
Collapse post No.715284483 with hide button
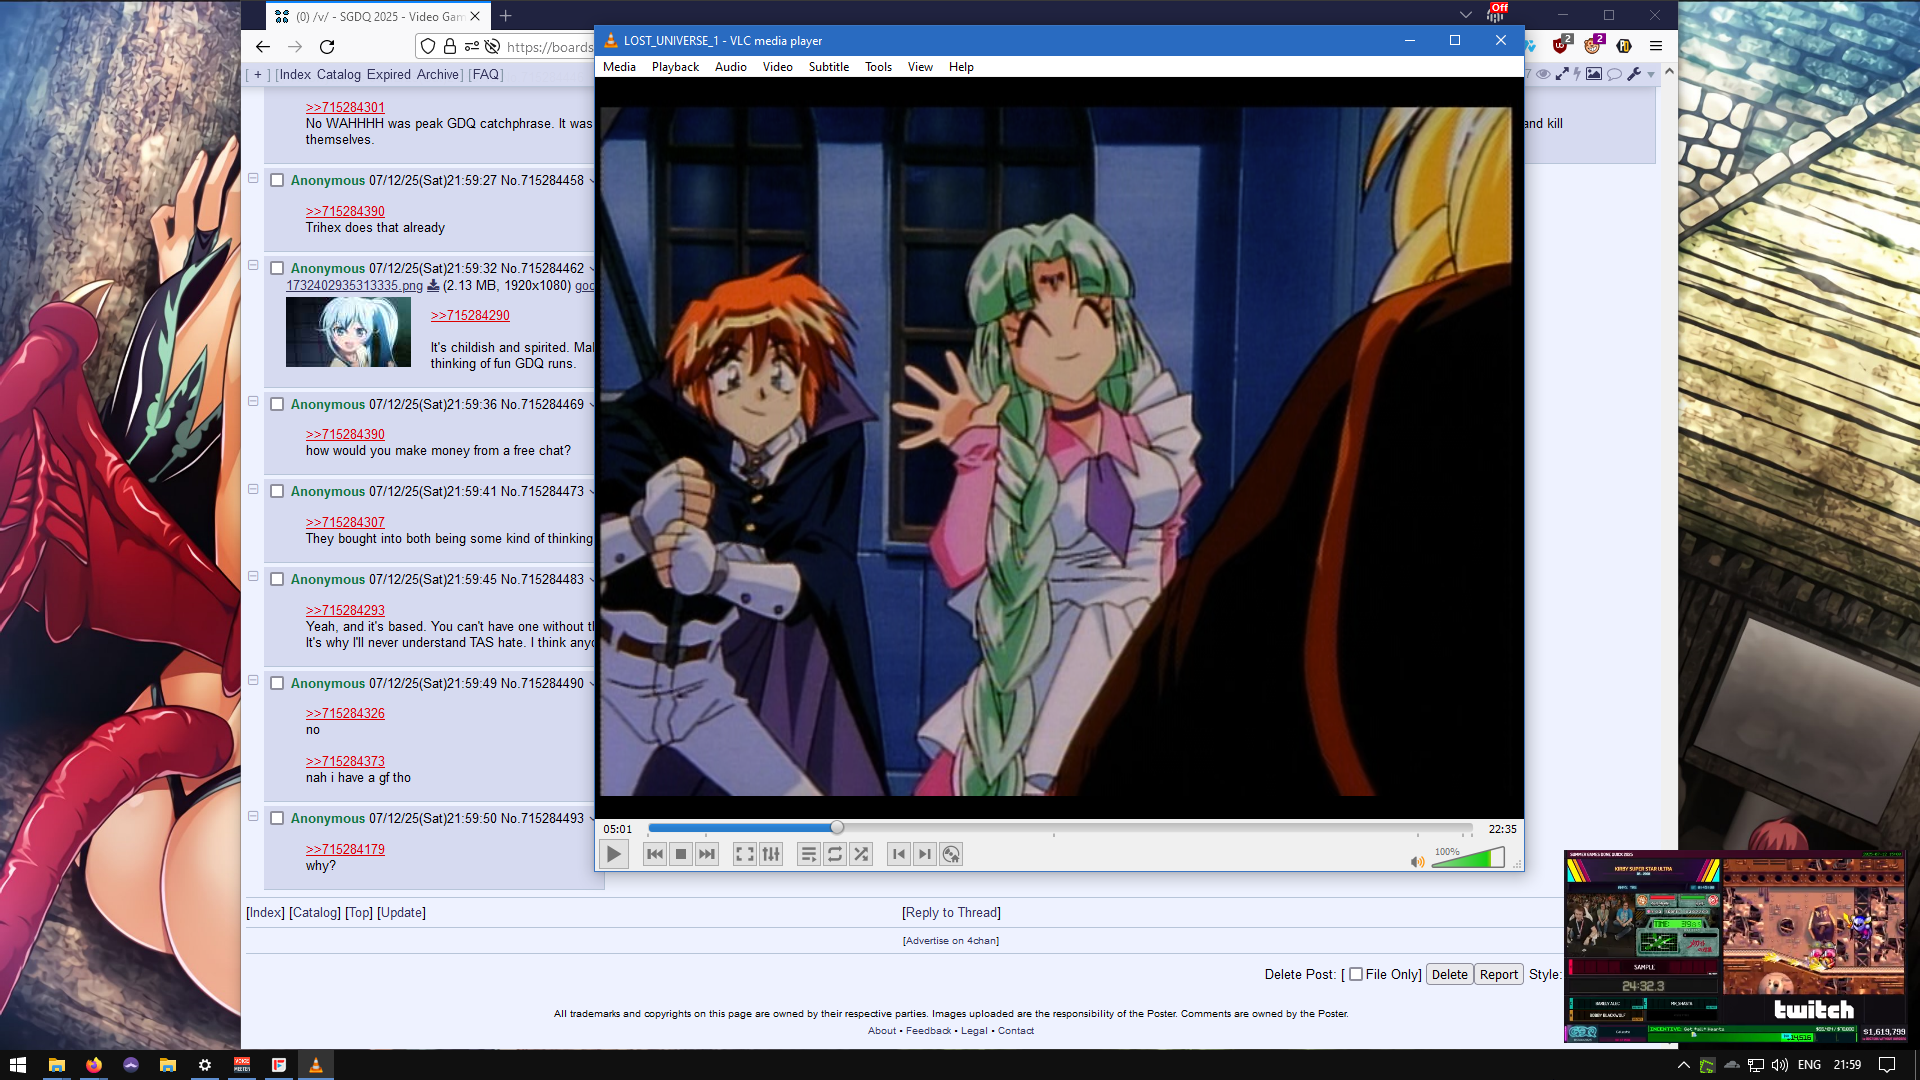253,577
